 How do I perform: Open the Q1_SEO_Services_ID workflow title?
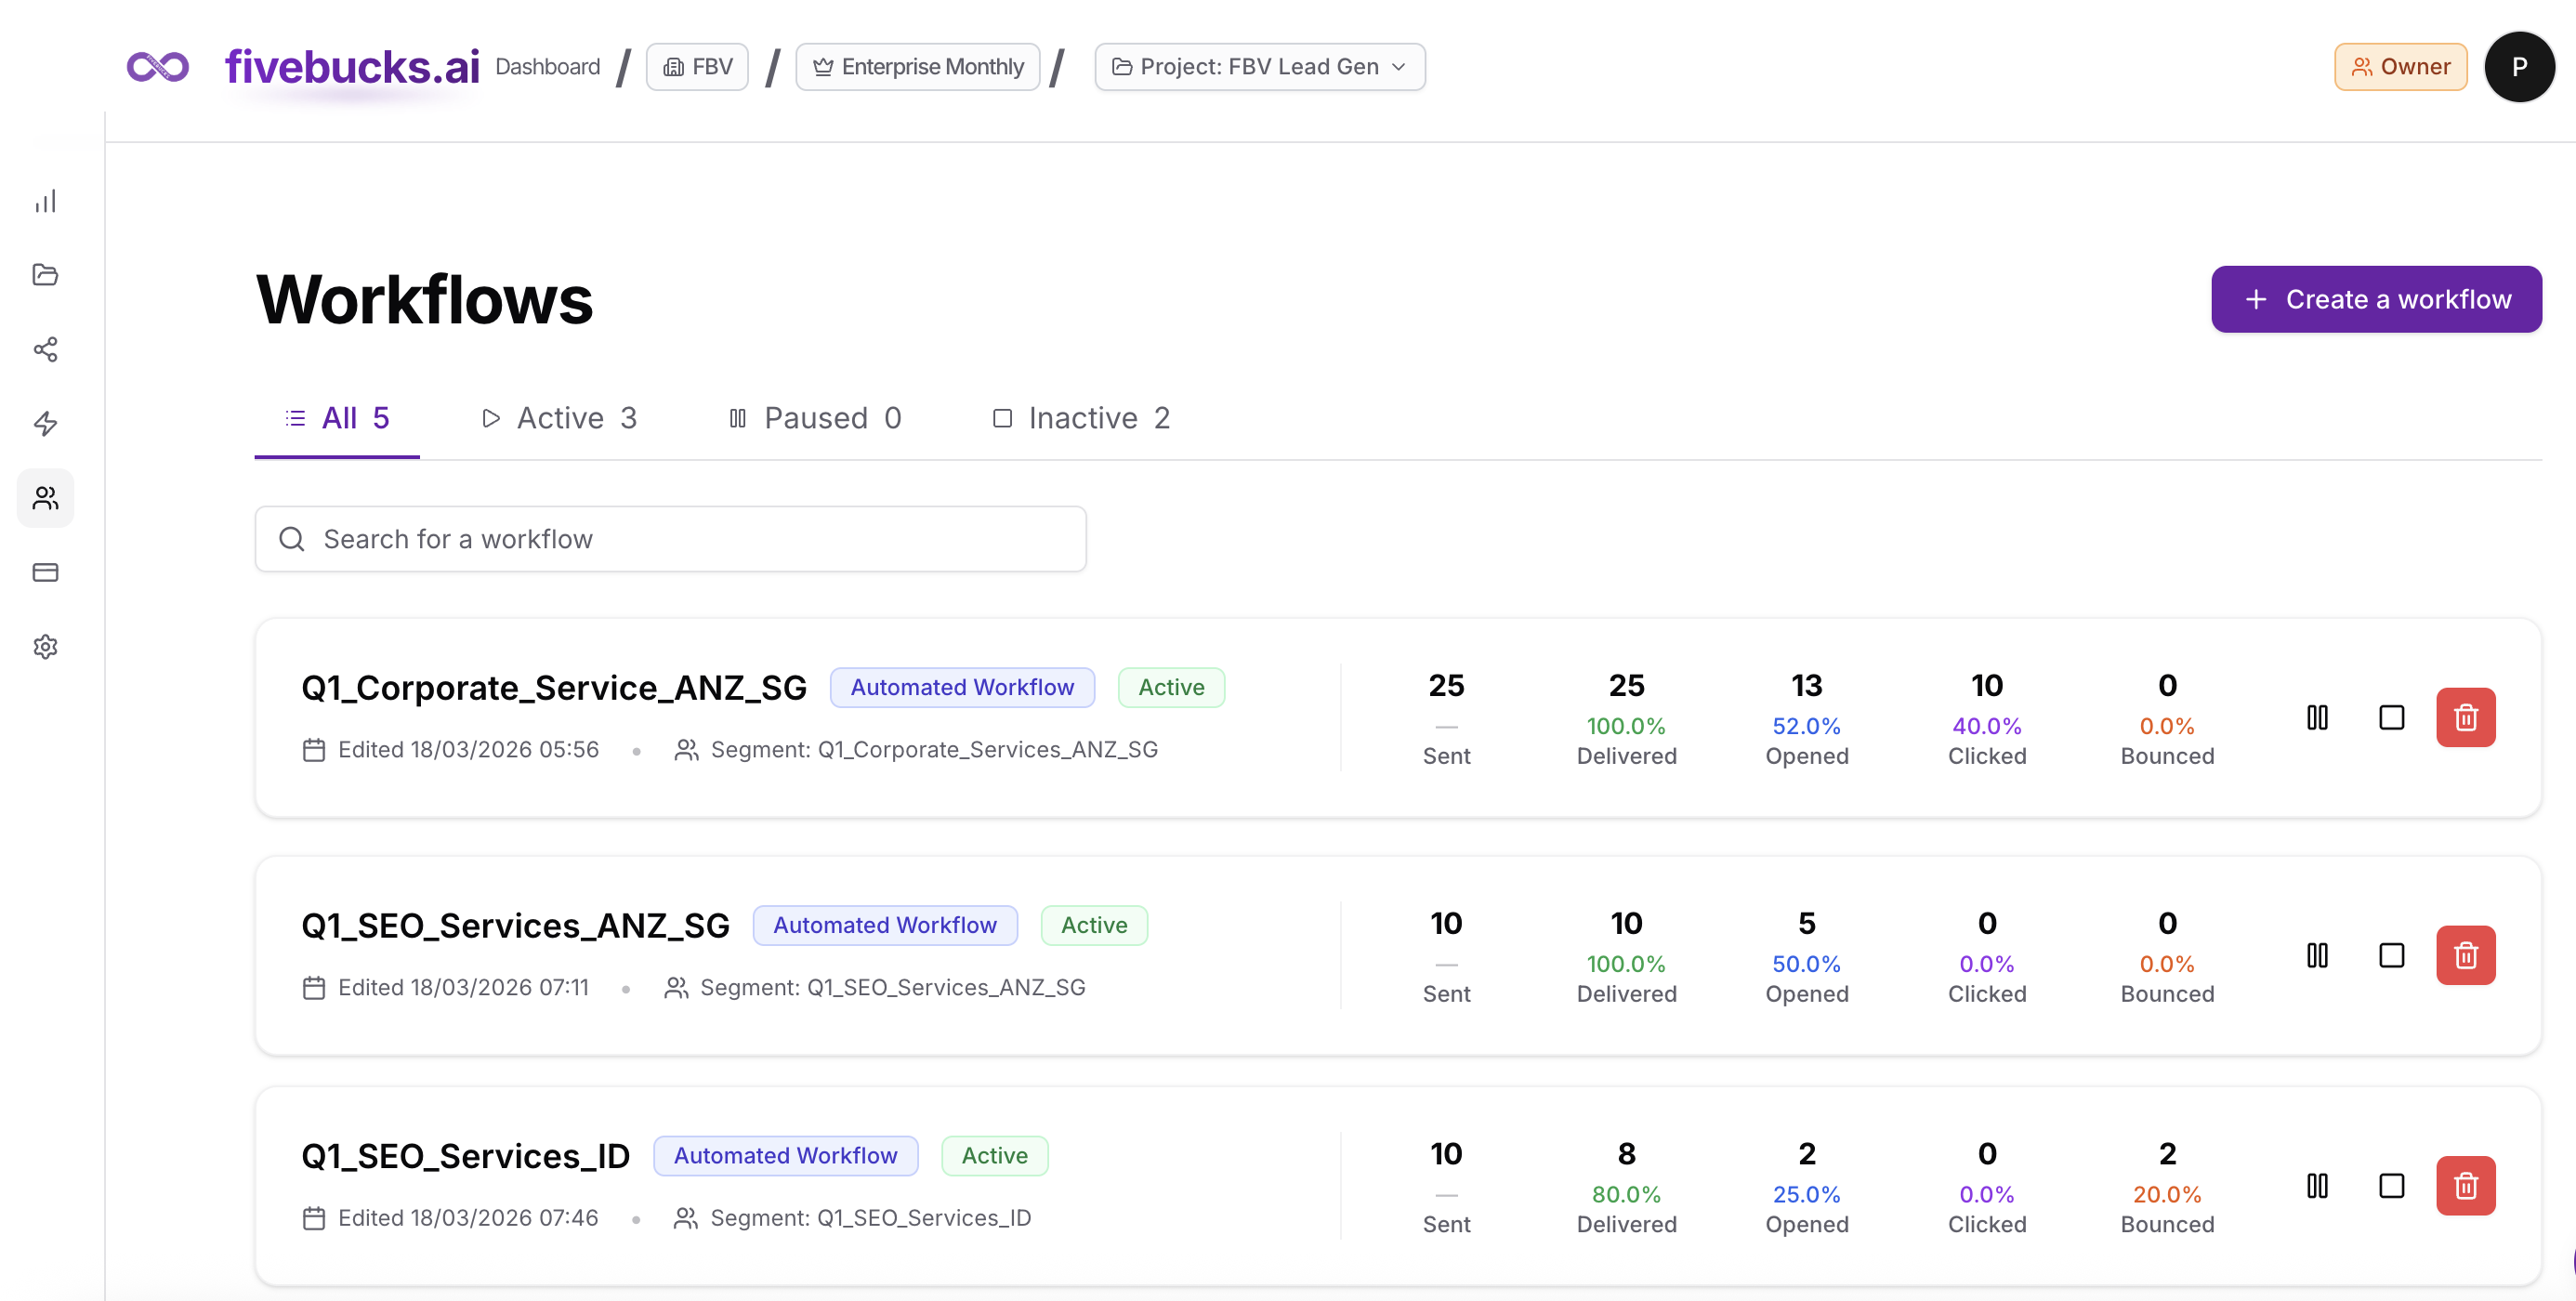(465, 1155)
